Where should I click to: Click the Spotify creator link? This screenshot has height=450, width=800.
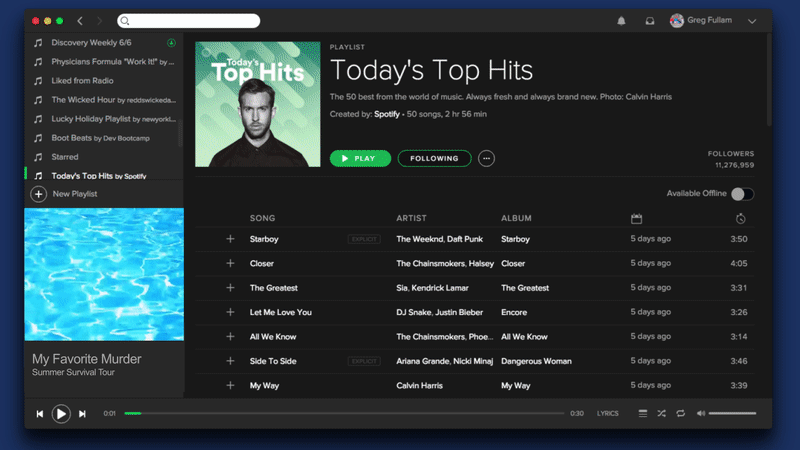(387, 114)
